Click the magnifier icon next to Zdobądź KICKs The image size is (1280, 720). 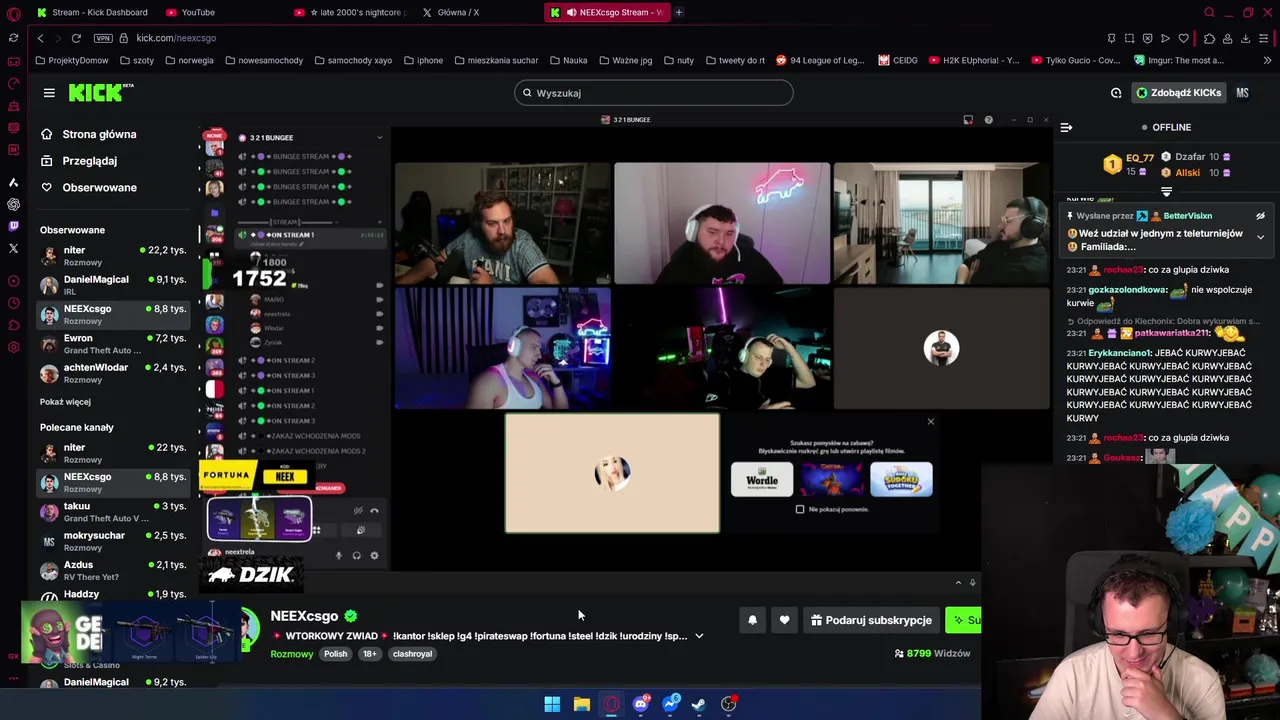(1116, 93)
